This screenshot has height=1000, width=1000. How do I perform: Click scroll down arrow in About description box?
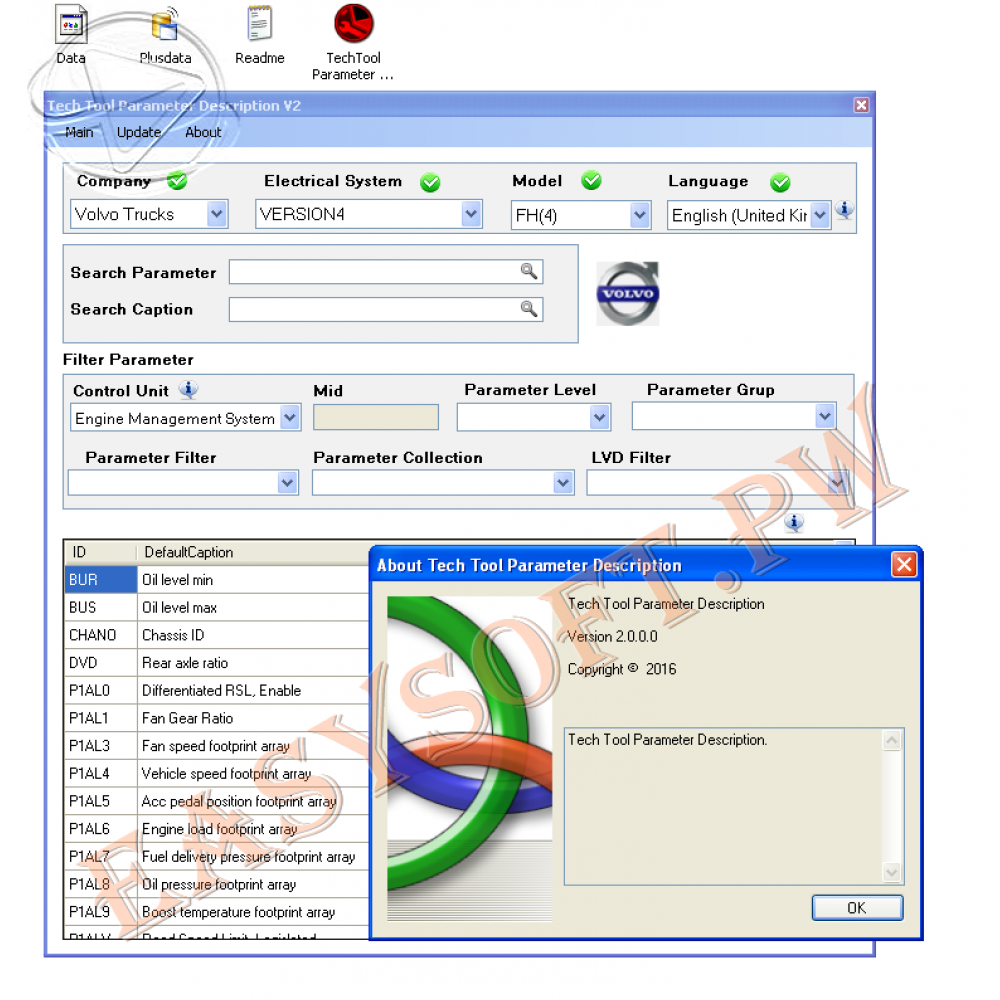point(892,871)
